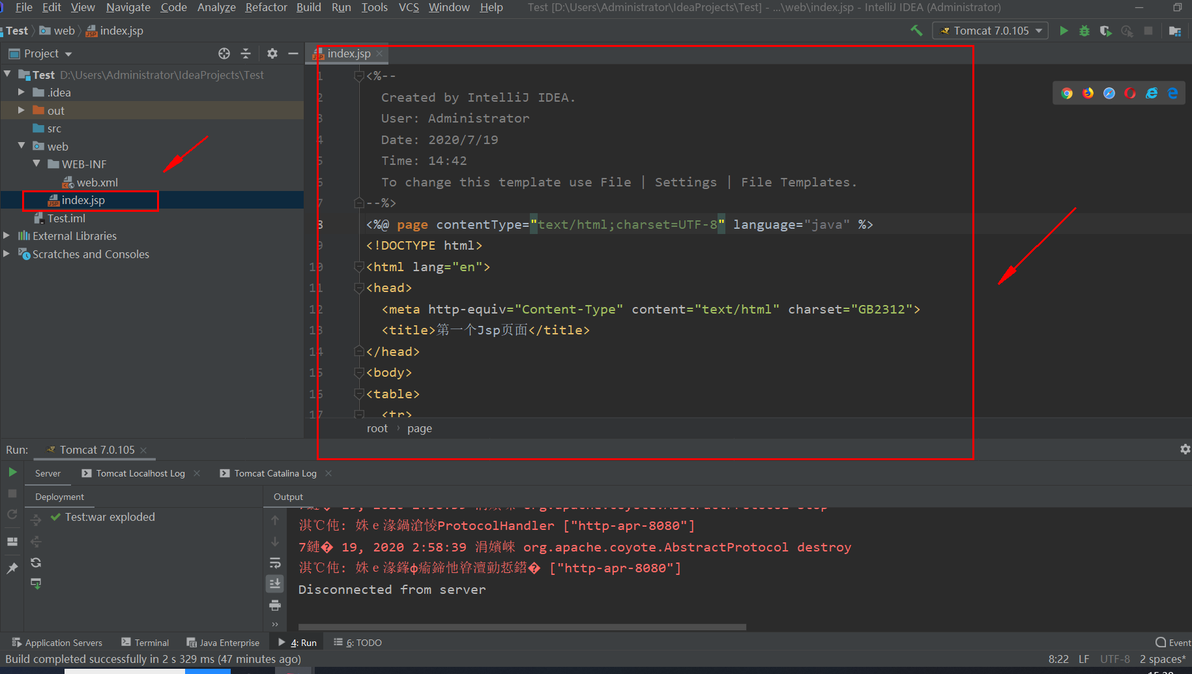This screenshot has width=1192, height=674.
Task: Open the VCS menu
Action: point(409,7)
